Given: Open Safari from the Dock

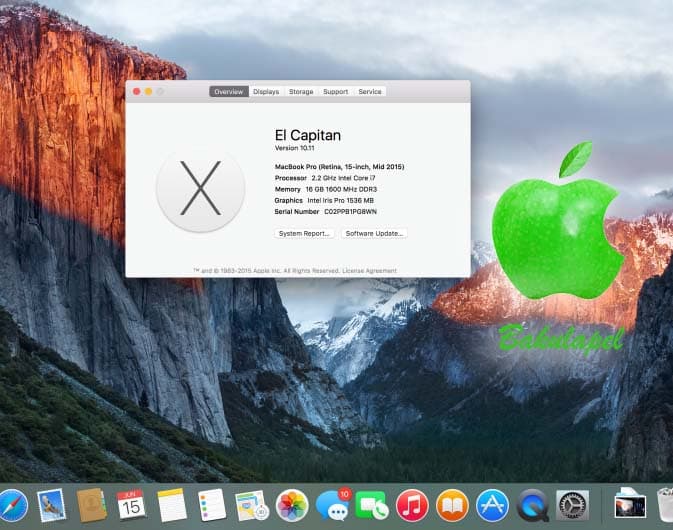Looking at the screenshot, I should 13,506.
